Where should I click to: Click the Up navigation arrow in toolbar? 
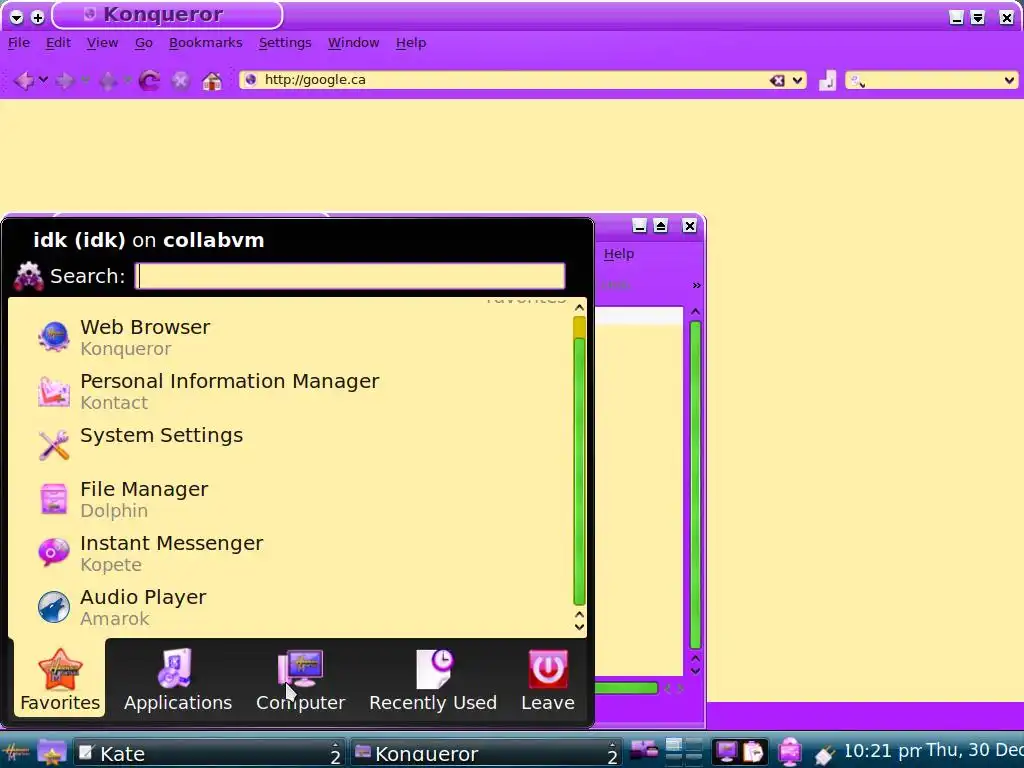pyautogui.click(x=108, y=80)
